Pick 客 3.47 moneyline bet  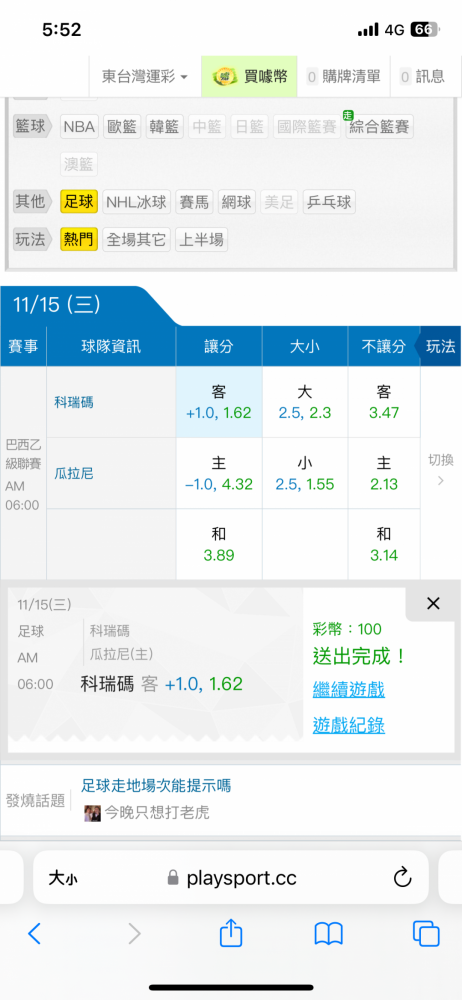384,402
